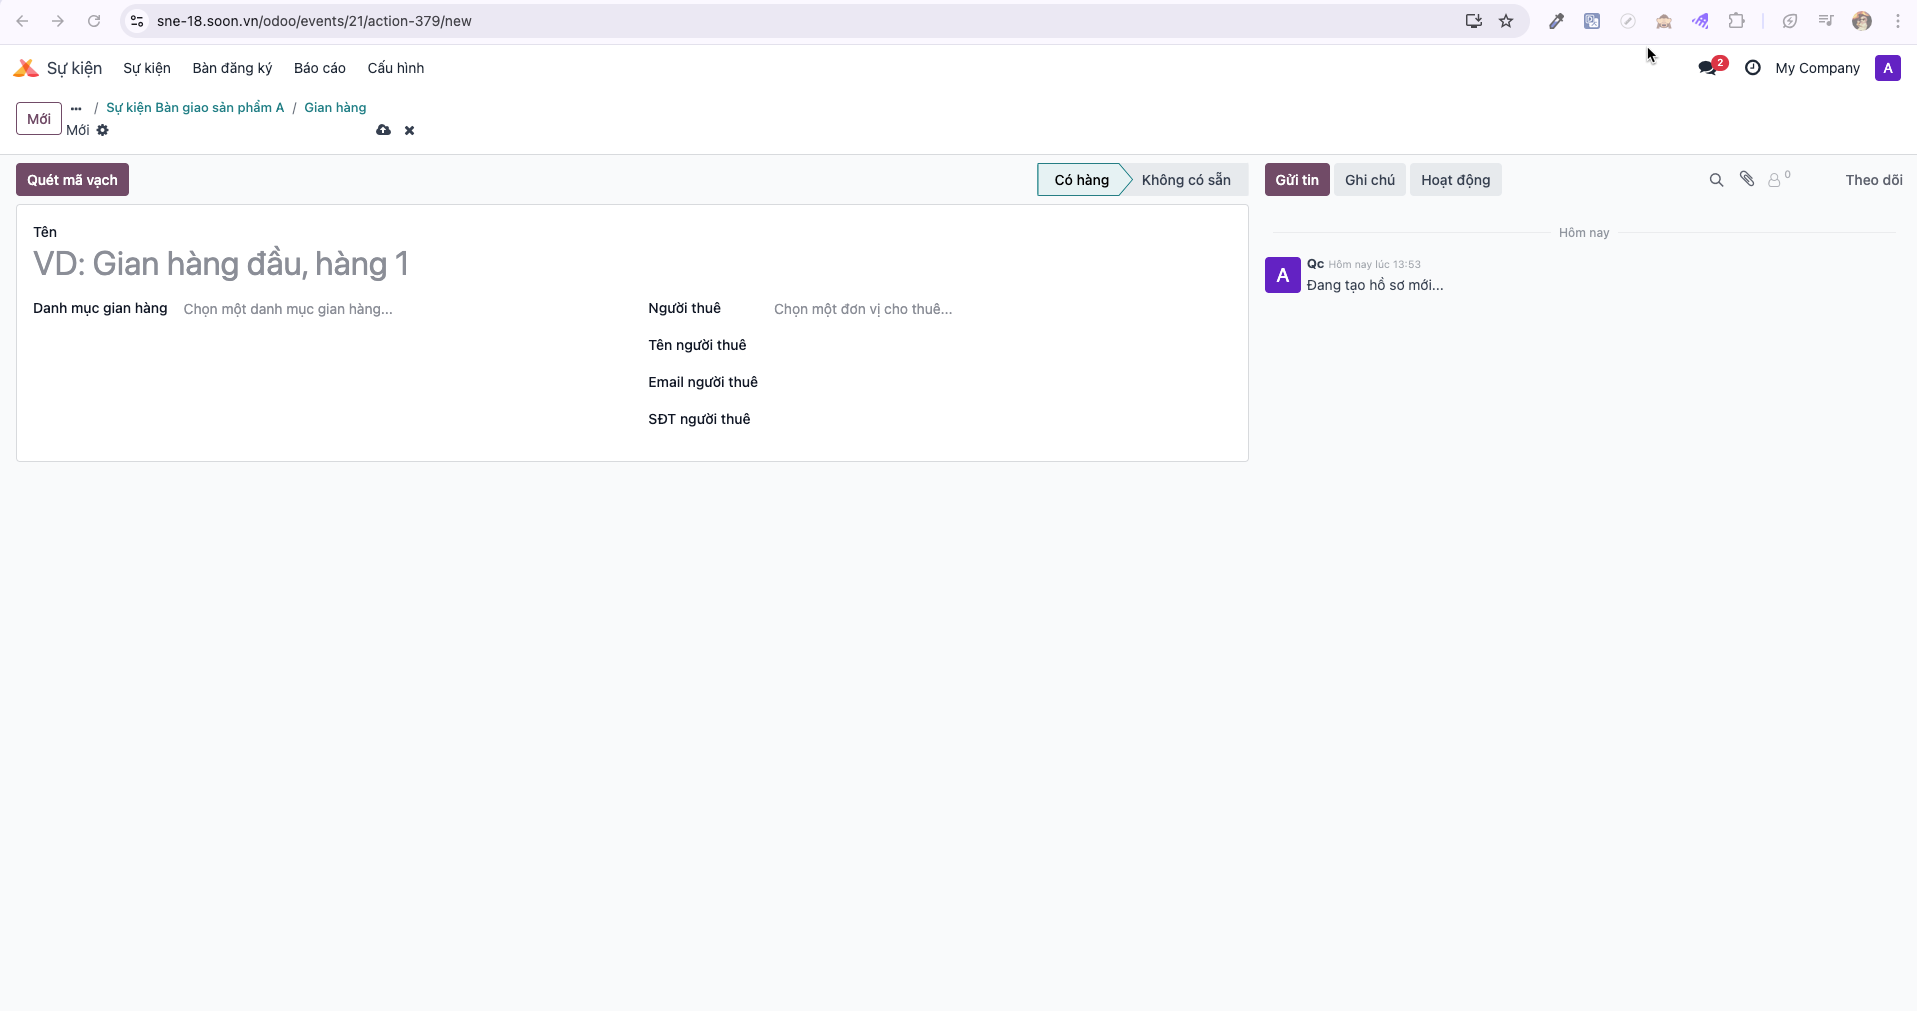Go to Gian hàng breadcrumb link

click(335, 108)
